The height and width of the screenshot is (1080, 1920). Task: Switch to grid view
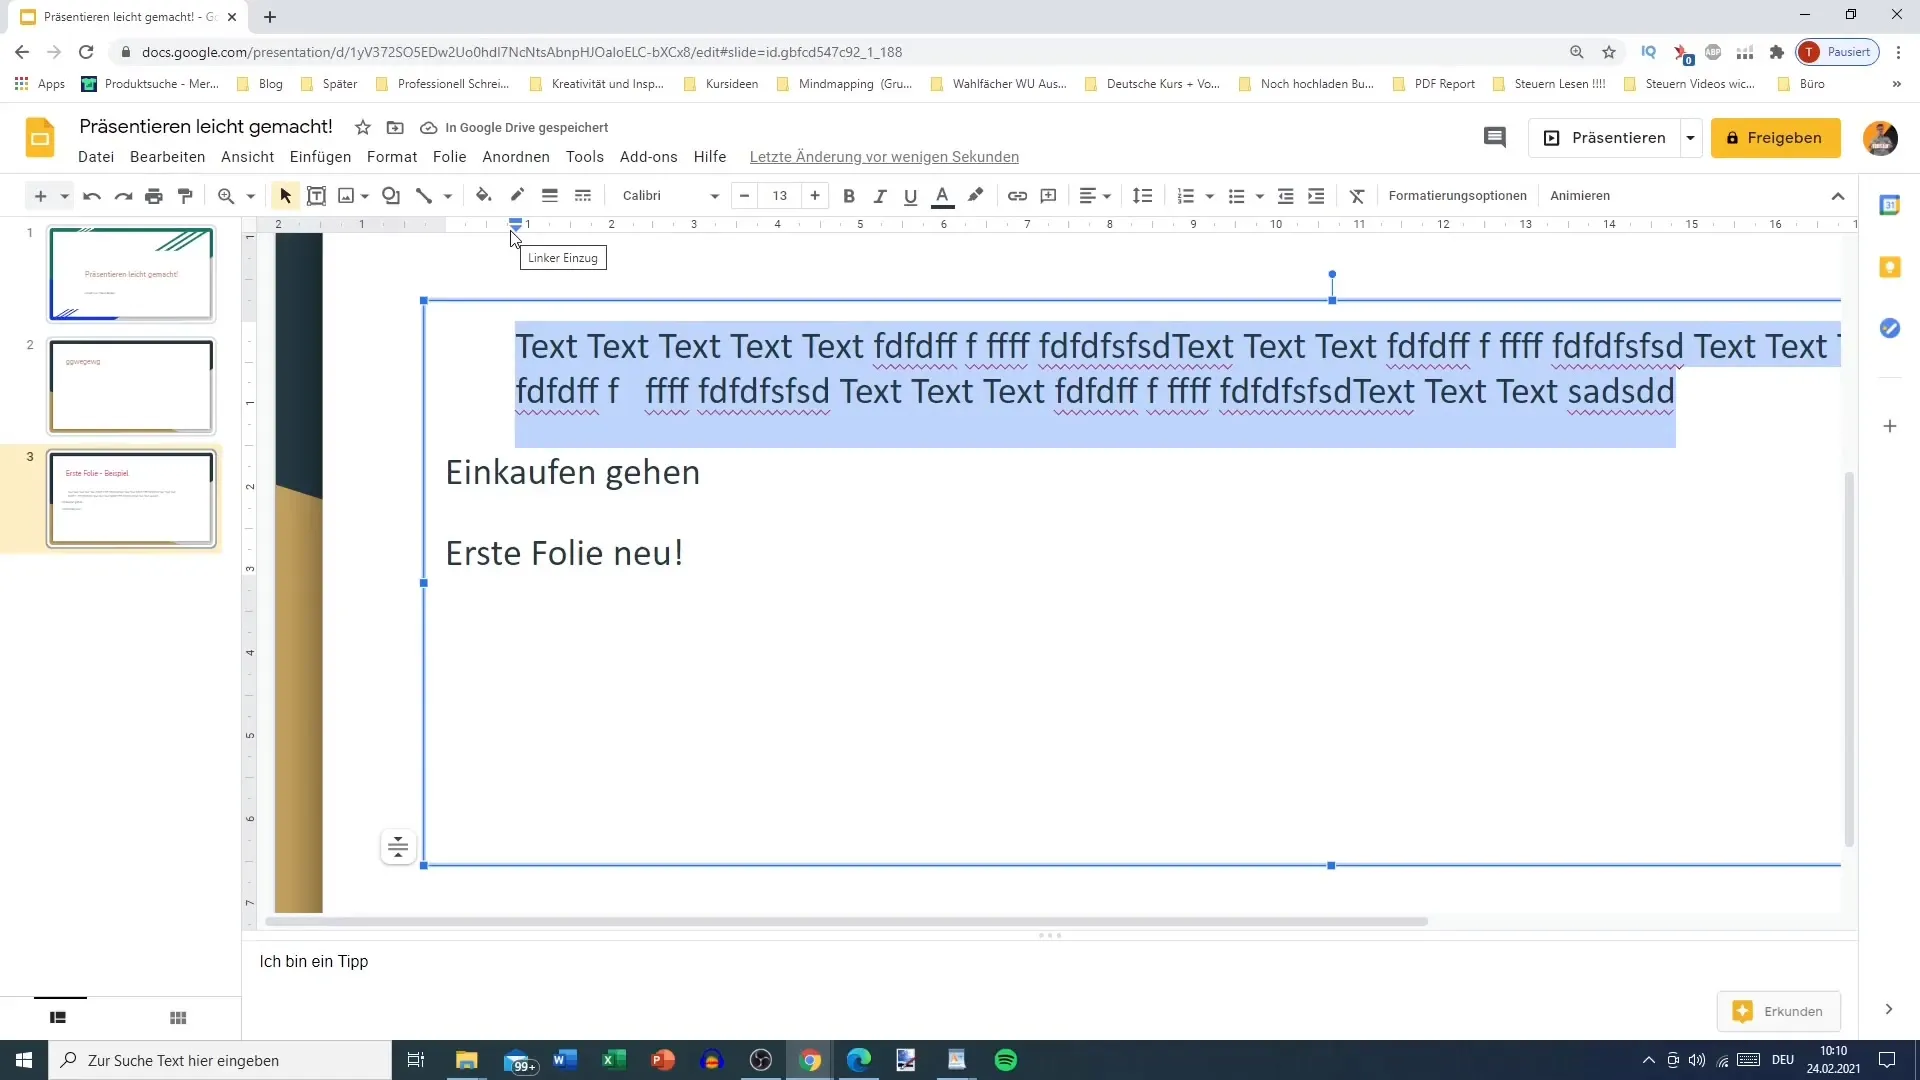pos(178,1018)
